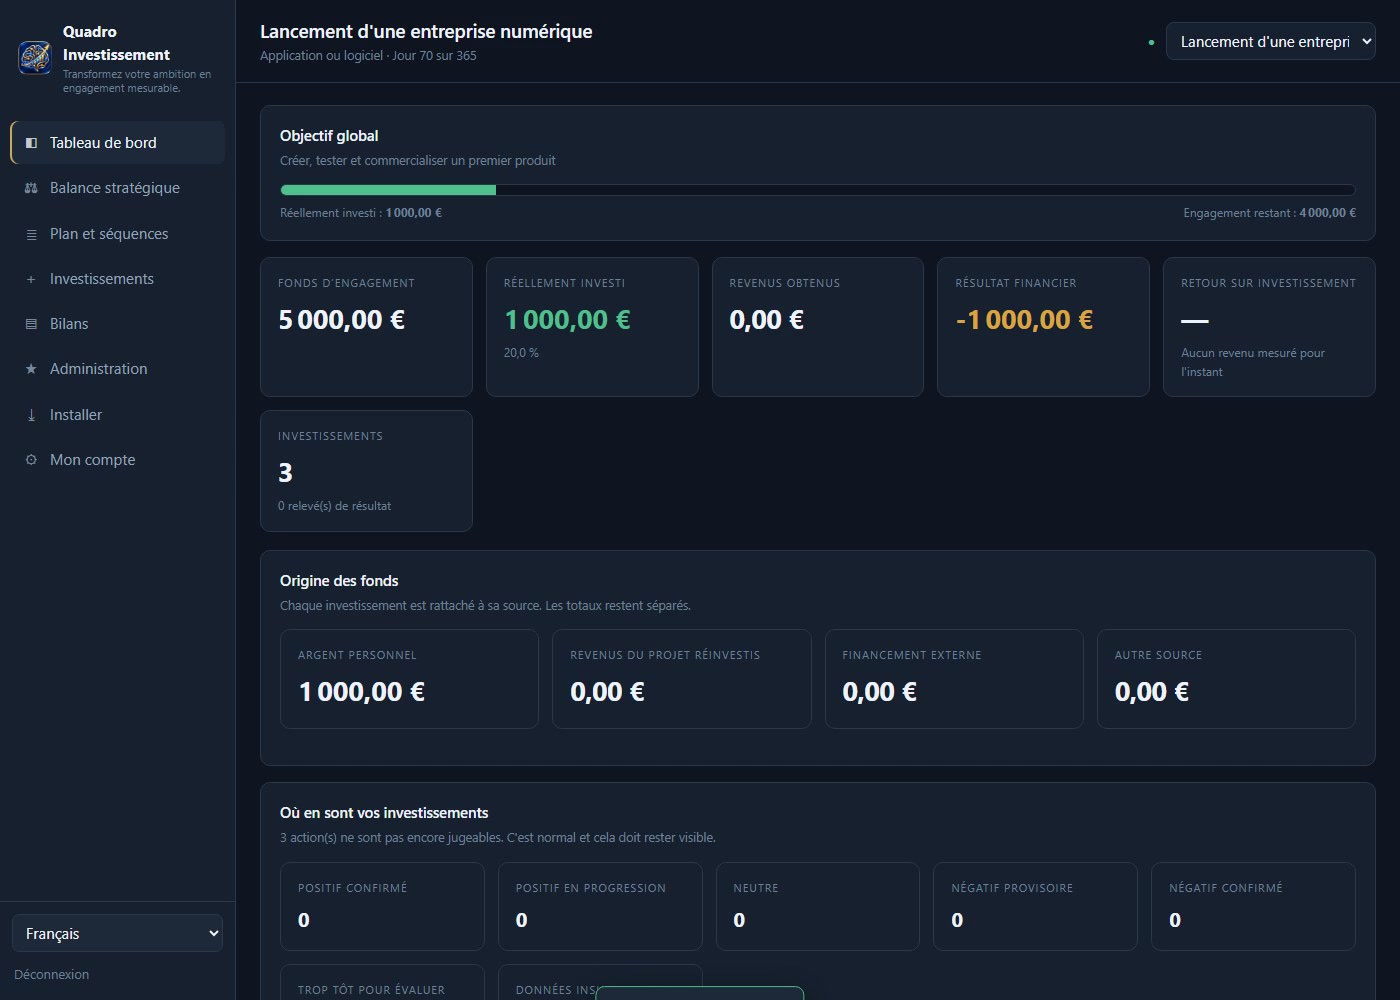Viewport: 1400px width, 1000px height.
Task: Click the Objectif global progress bar
Action: 818,190
